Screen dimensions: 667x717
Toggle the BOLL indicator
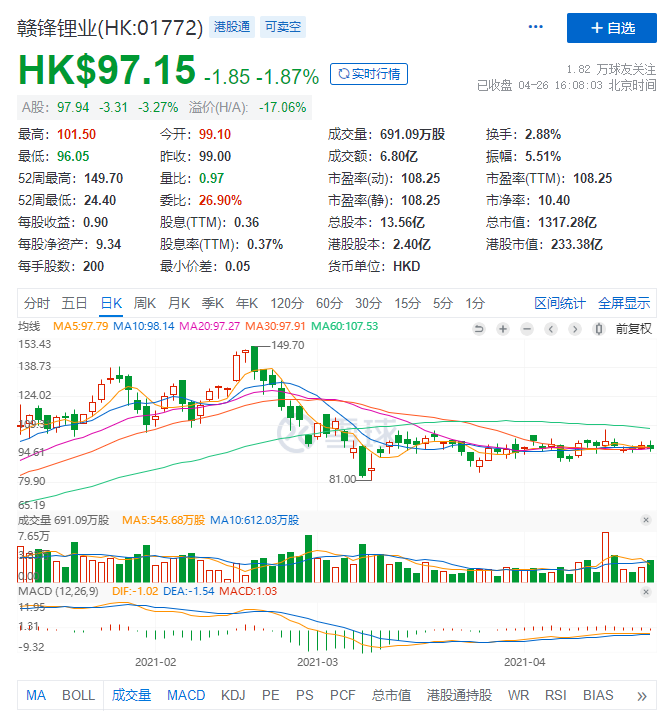78,696
